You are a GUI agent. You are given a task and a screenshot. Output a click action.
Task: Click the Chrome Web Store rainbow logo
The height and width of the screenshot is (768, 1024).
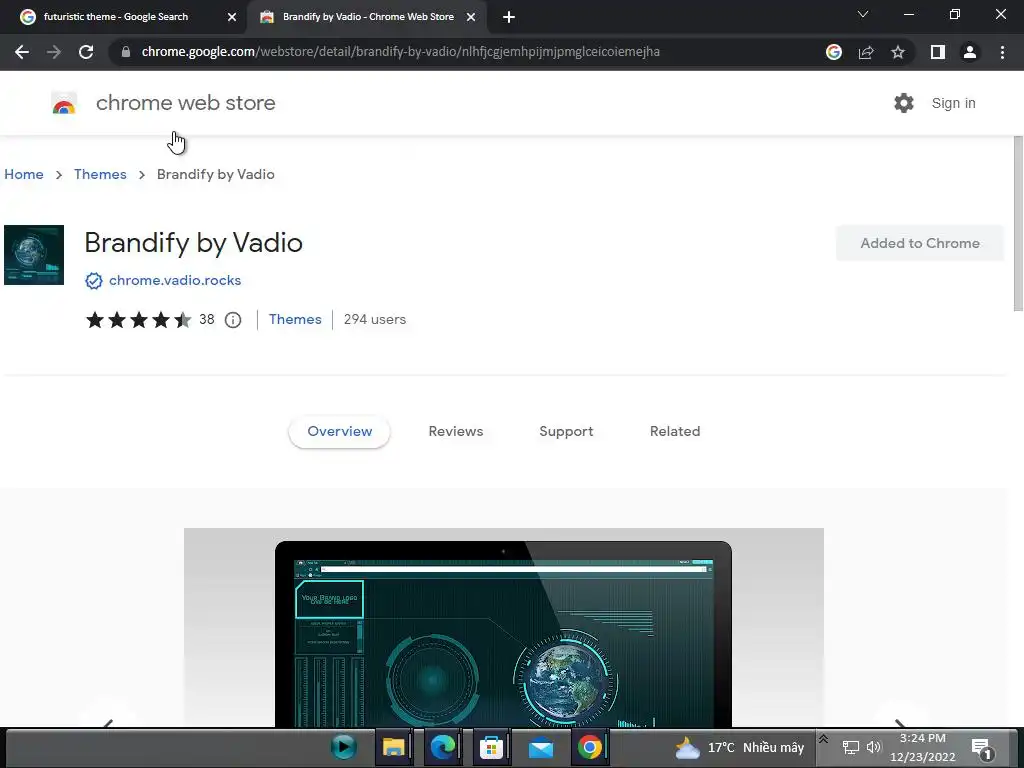(64, 103)
